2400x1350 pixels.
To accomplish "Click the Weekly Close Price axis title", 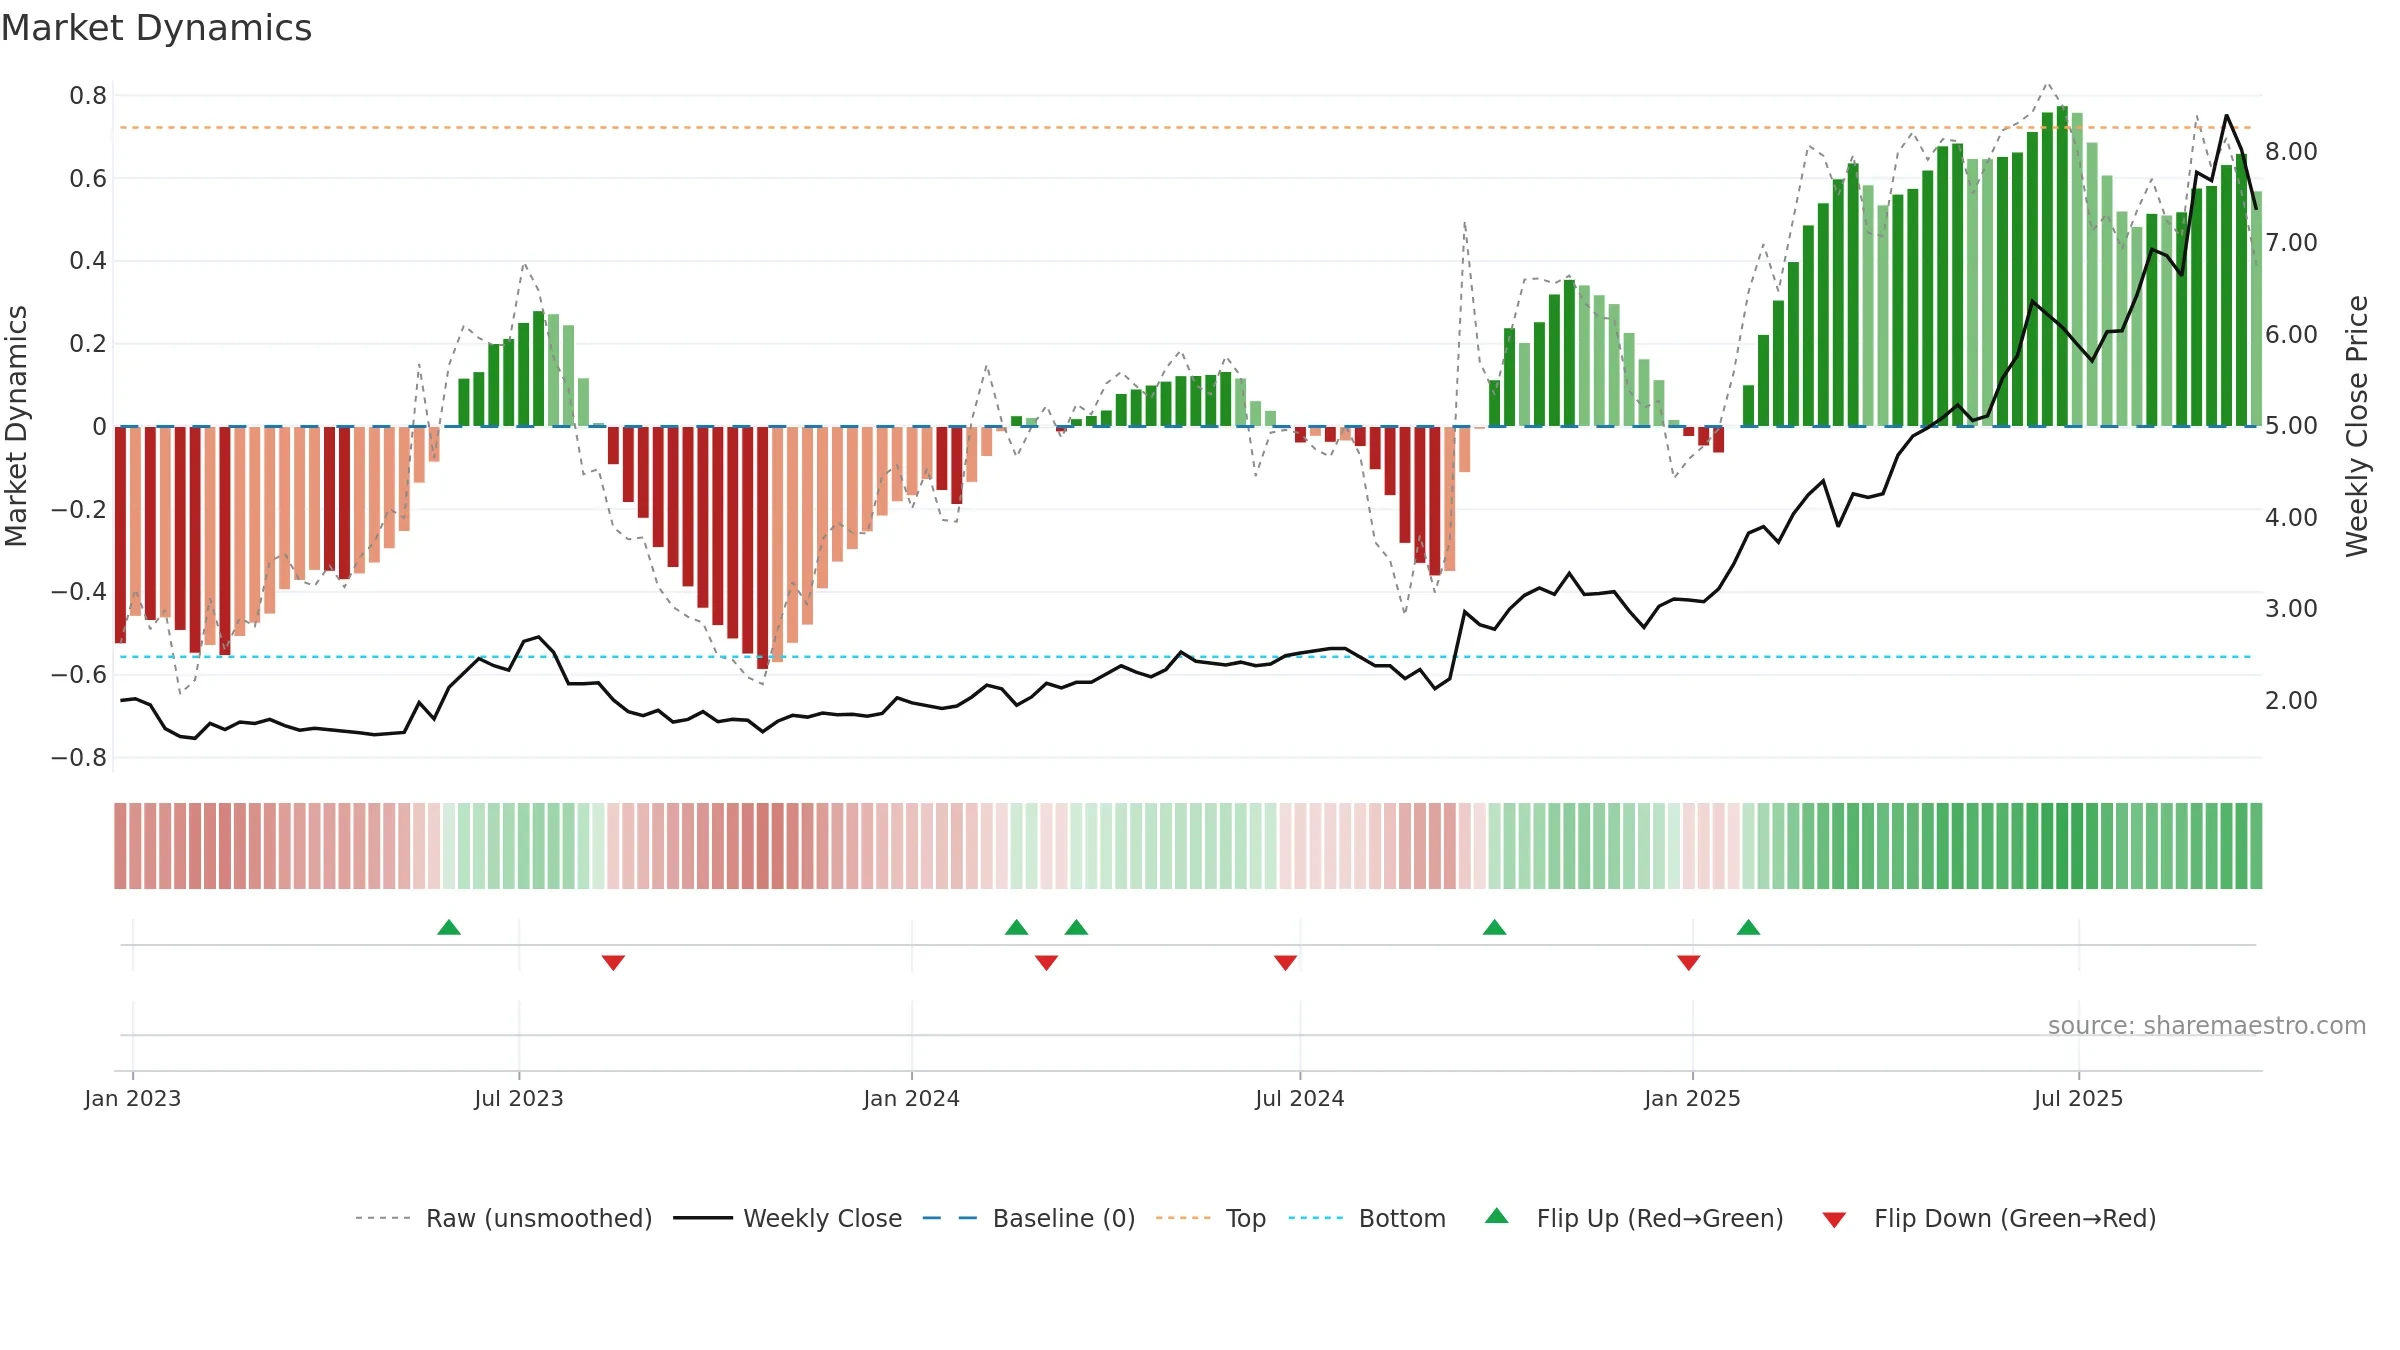I will coord(2357,426).
